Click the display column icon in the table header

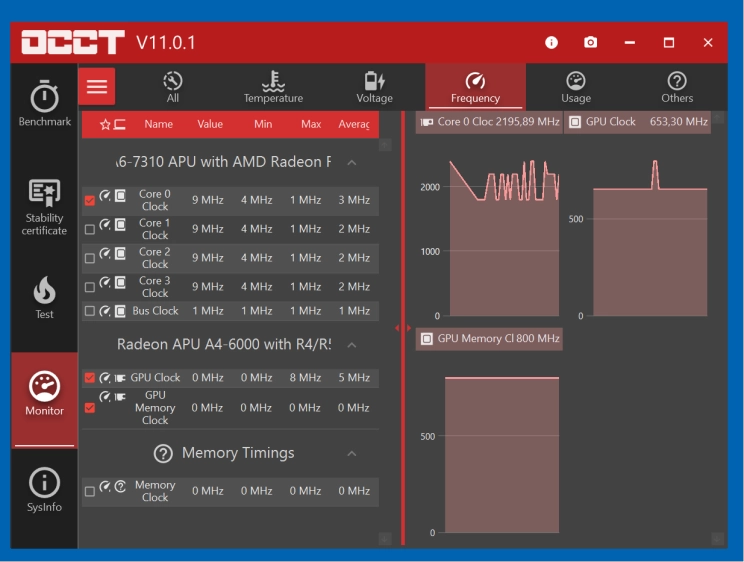coord(120,124)
